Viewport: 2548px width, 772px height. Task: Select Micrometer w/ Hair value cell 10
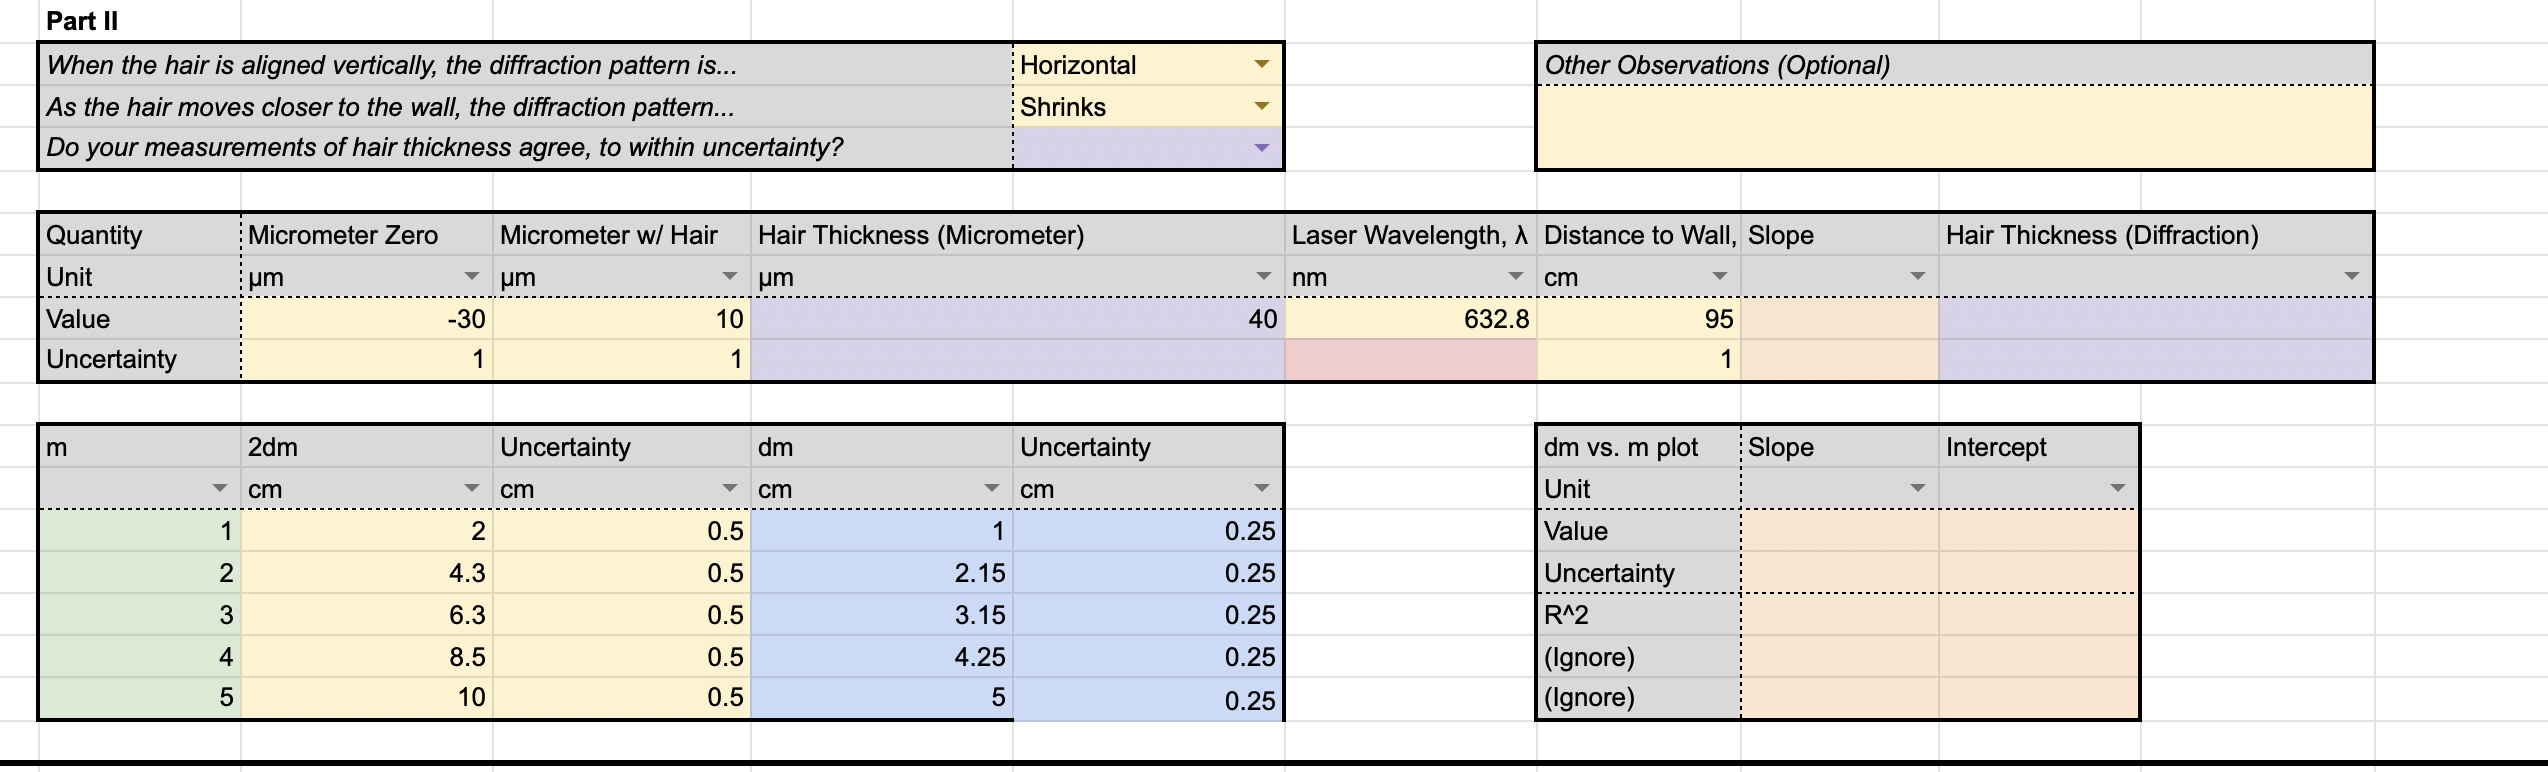(x=621, y=319)
